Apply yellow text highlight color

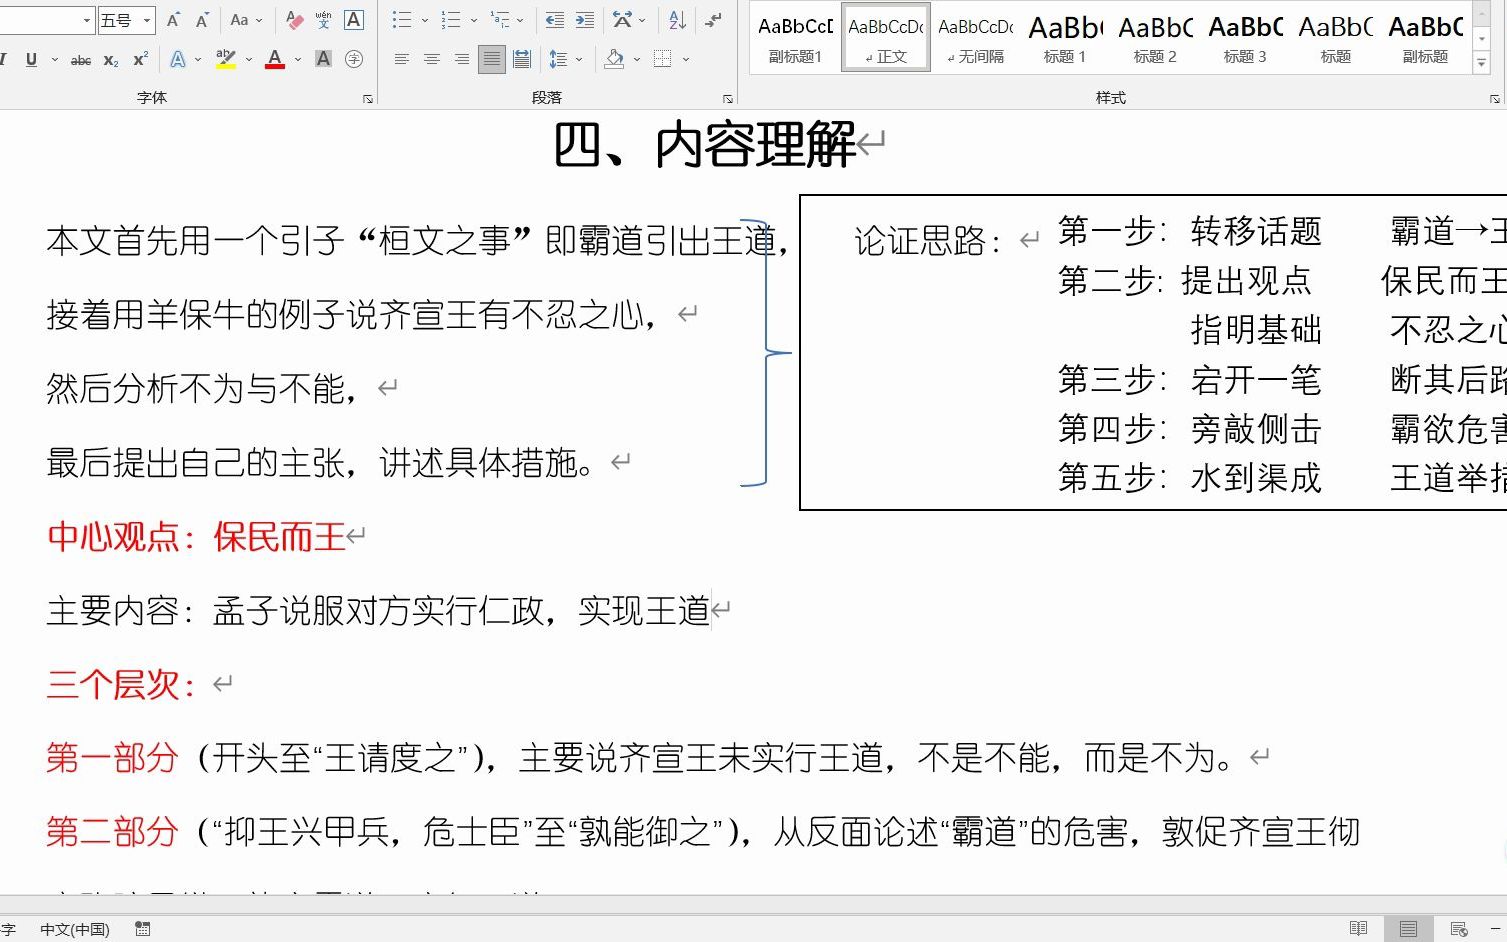pyautogui.click(x=226, y=60)
